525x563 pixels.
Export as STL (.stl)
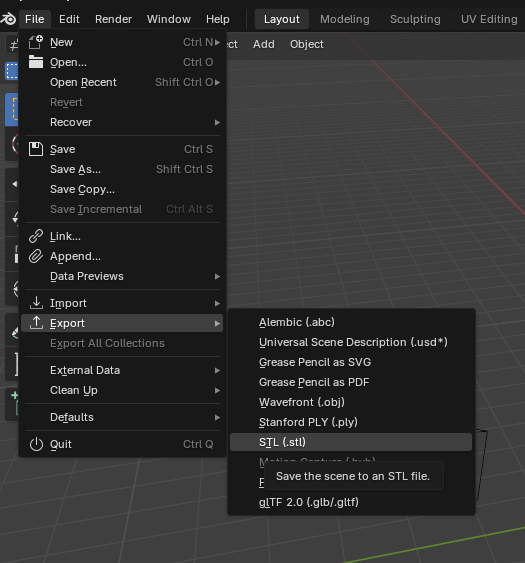click(351, 442)
